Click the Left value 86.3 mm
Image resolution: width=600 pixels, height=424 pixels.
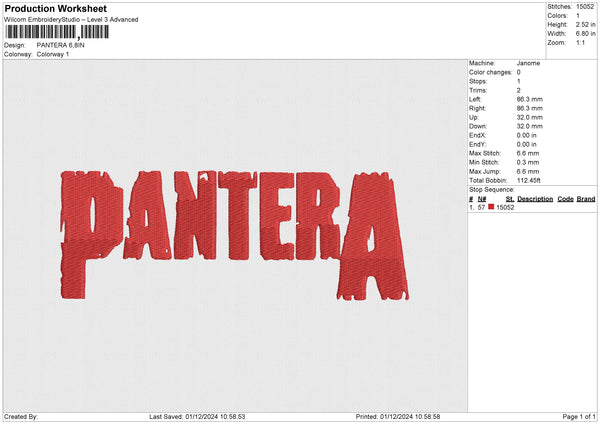tap(530, 99)
